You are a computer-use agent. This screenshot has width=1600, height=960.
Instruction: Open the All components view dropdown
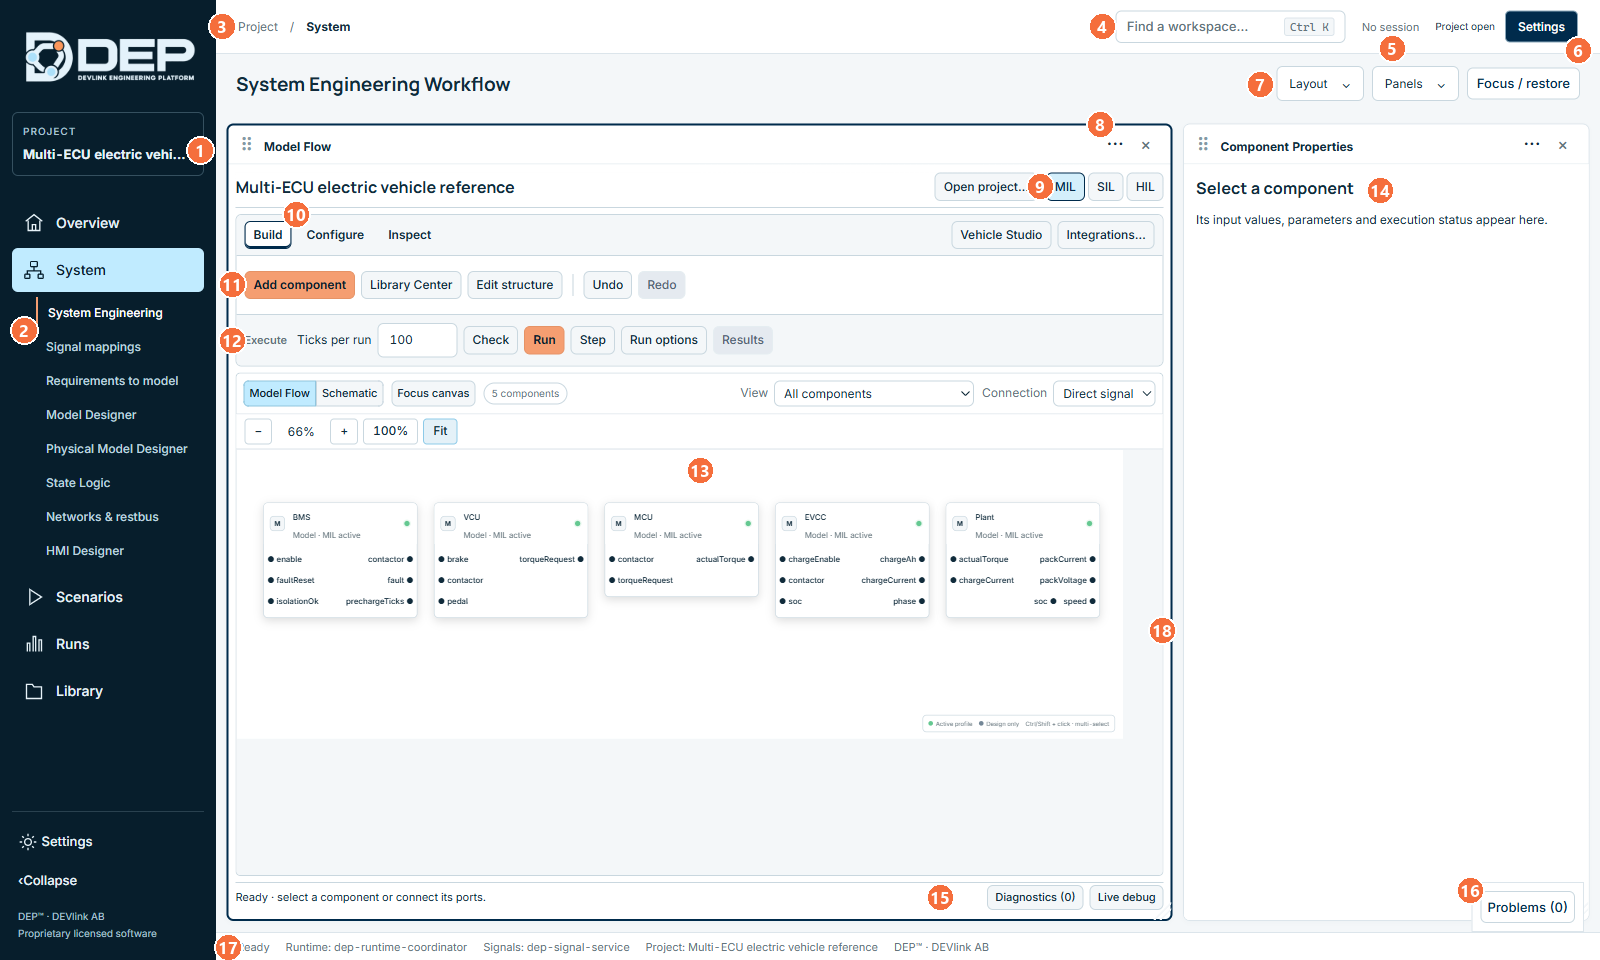874,394
